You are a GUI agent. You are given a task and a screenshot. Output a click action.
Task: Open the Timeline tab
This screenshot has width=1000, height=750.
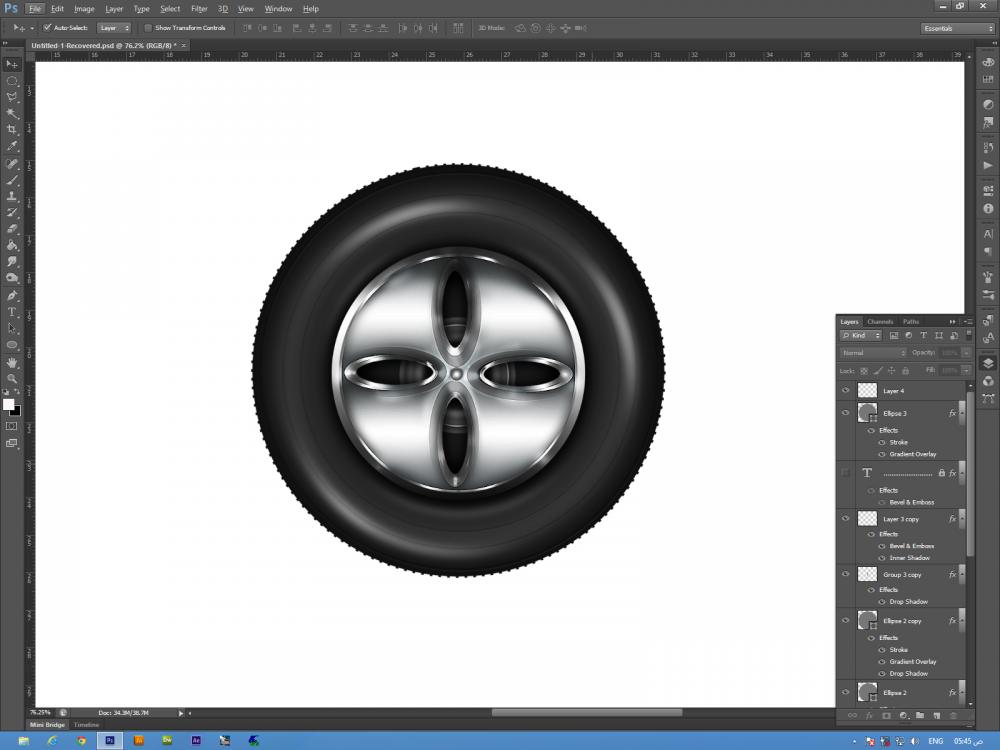point(86,724)
